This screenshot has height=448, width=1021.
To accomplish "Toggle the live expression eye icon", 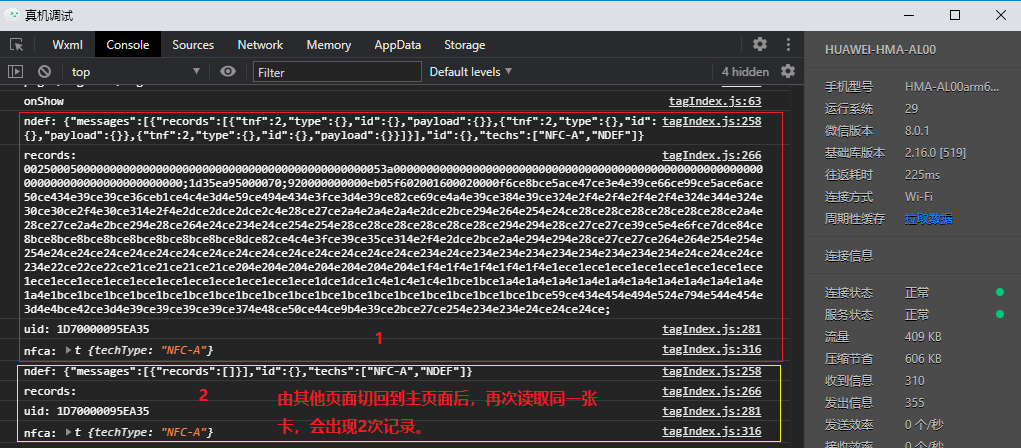I will [228, 72].
